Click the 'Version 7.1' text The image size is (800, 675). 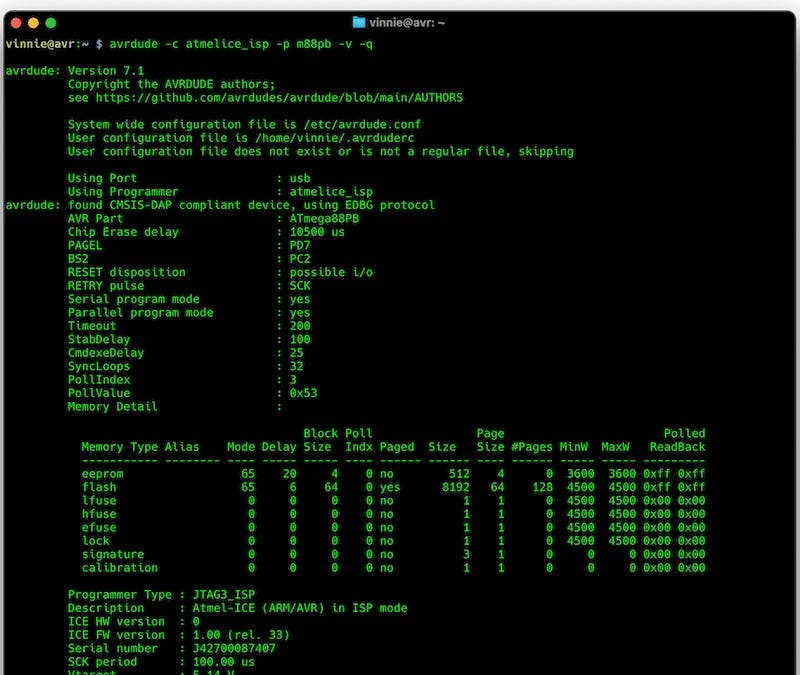tap(106, 71)
